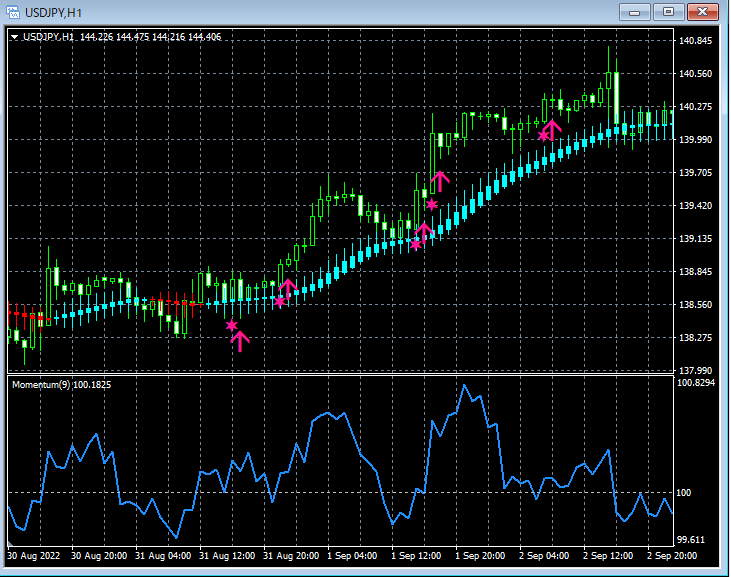Close the USDJPY,H1 chart window

click(703, 12)
